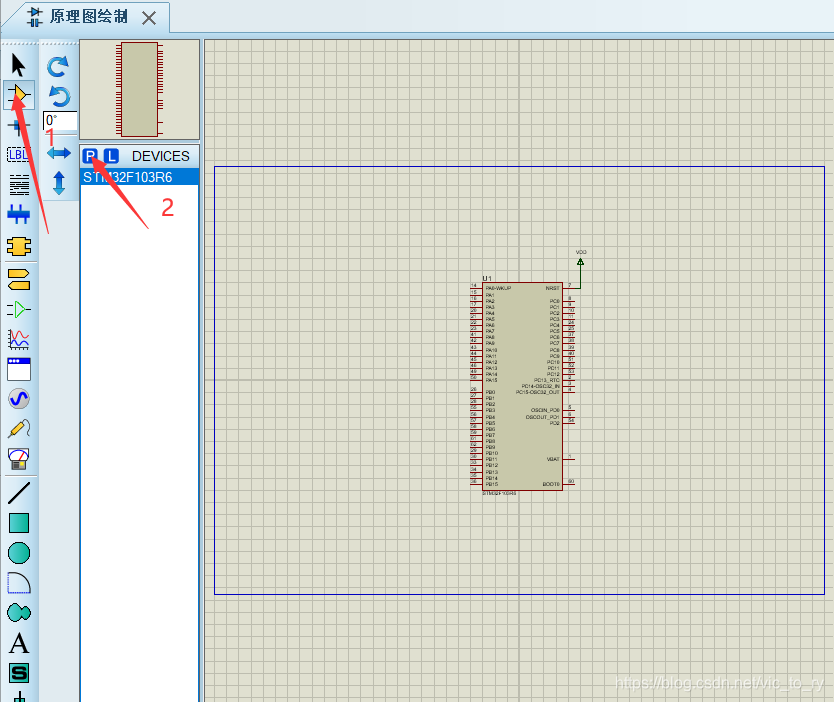Click the DEVICES panel header label
The image size is (834, 702).
(161, 156)
